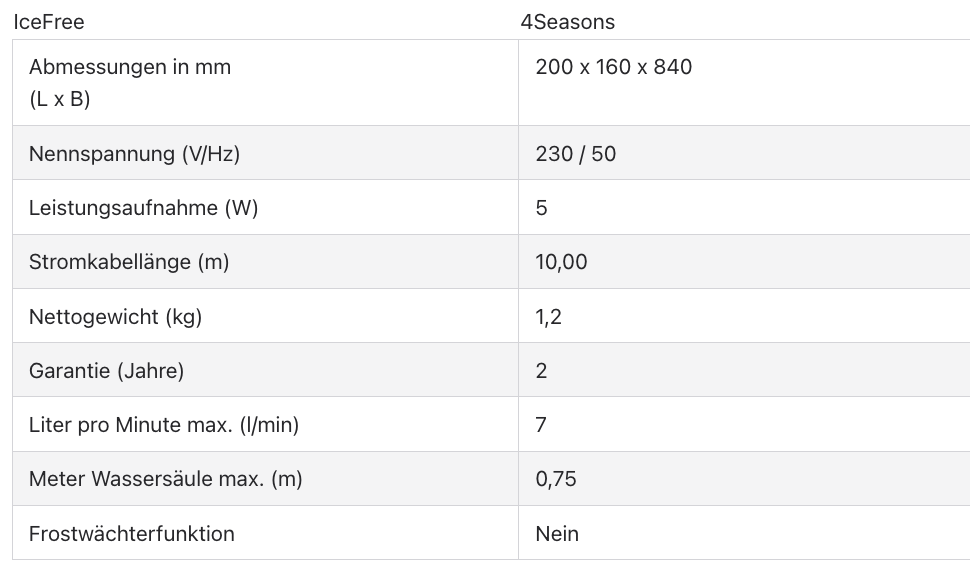
Task: Select the Frostwächterfunktion label
Action: tap(132, 534)
